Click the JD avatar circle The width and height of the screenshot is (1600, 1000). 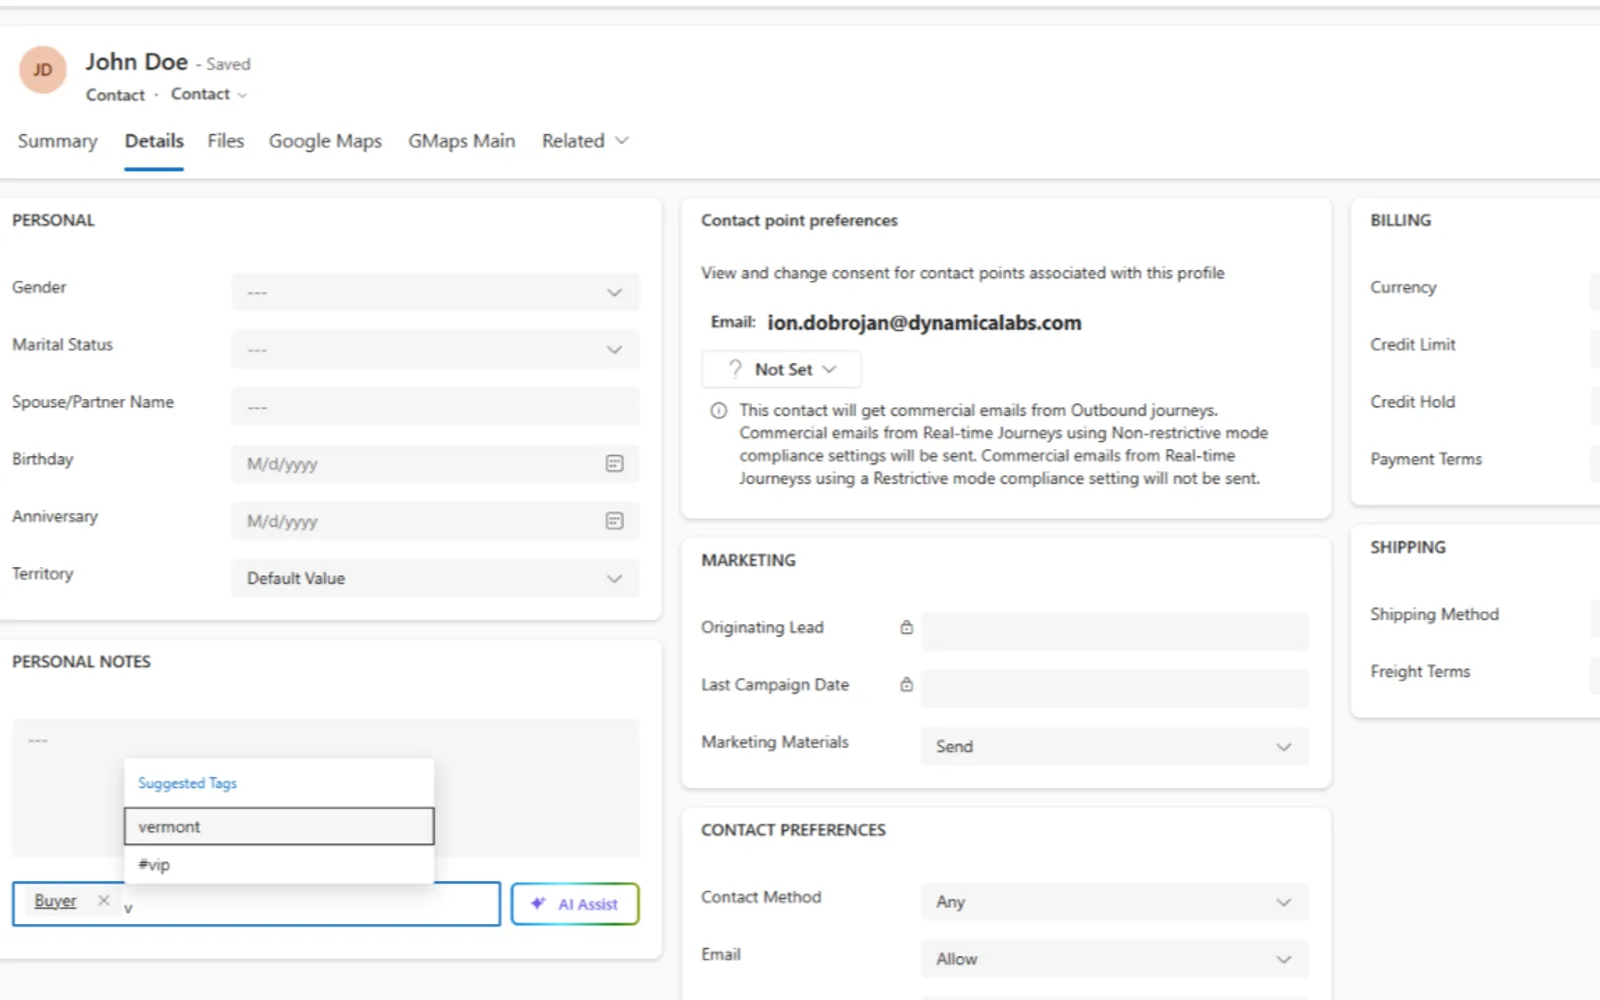tap(42, 69)
